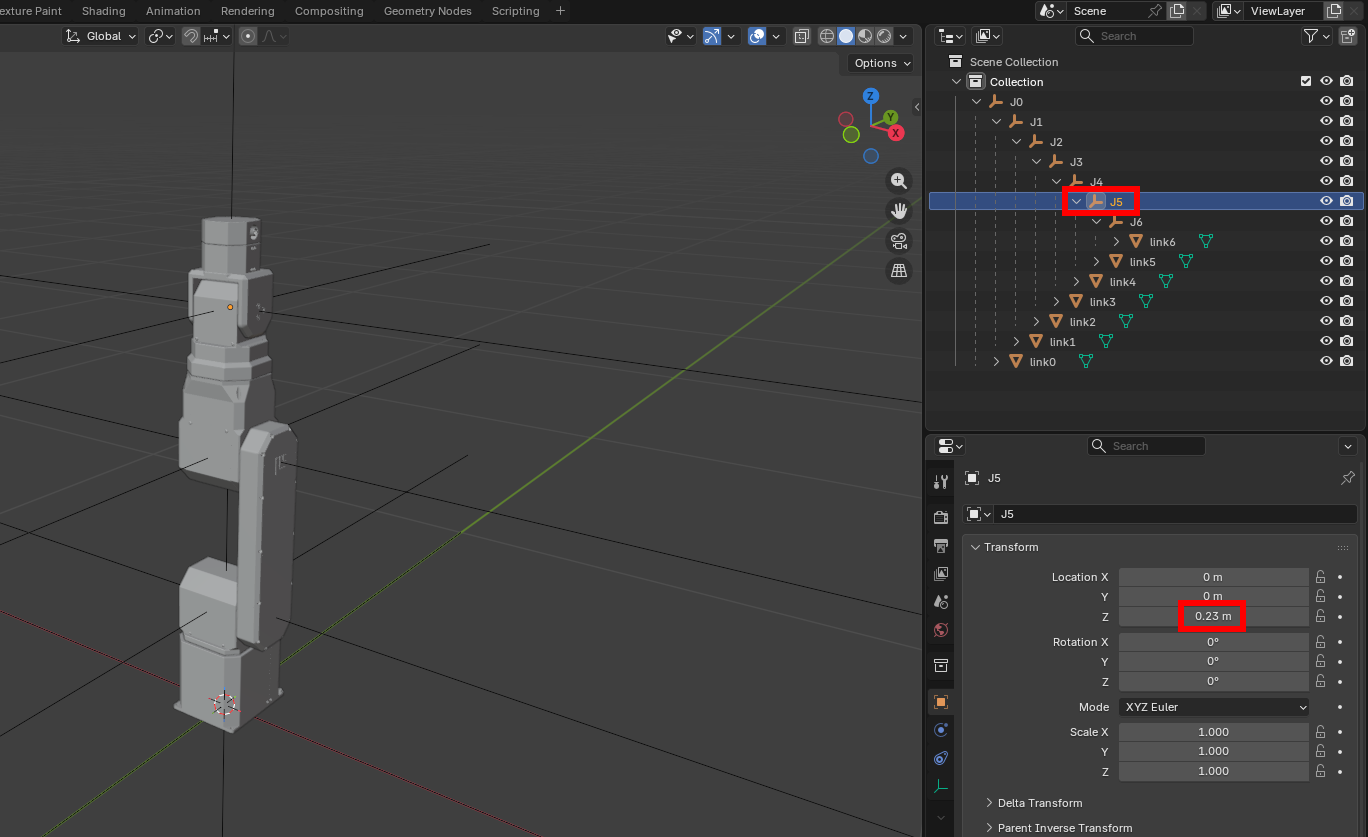Uncheck the Collection exclude checkbox
The width and height of the screenshot is (1368, 837).
[1306, 81]
